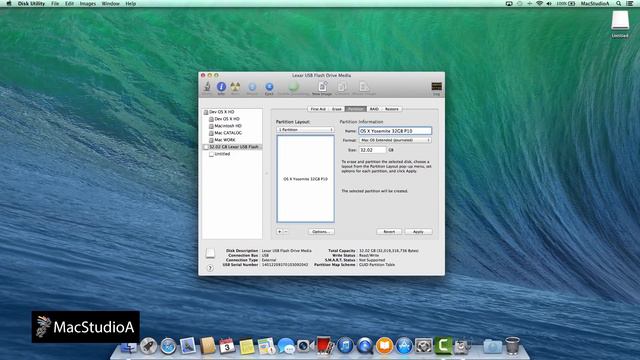
Task: Click the Burn toolbar icon
Action: 236,87
